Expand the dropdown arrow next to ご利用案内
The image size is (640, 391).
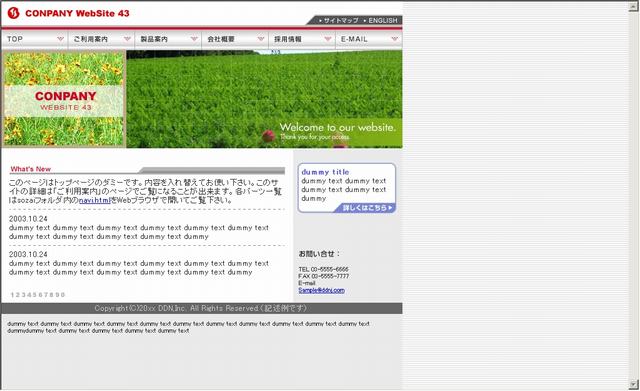pyautogui.click(x=127, y=39)
